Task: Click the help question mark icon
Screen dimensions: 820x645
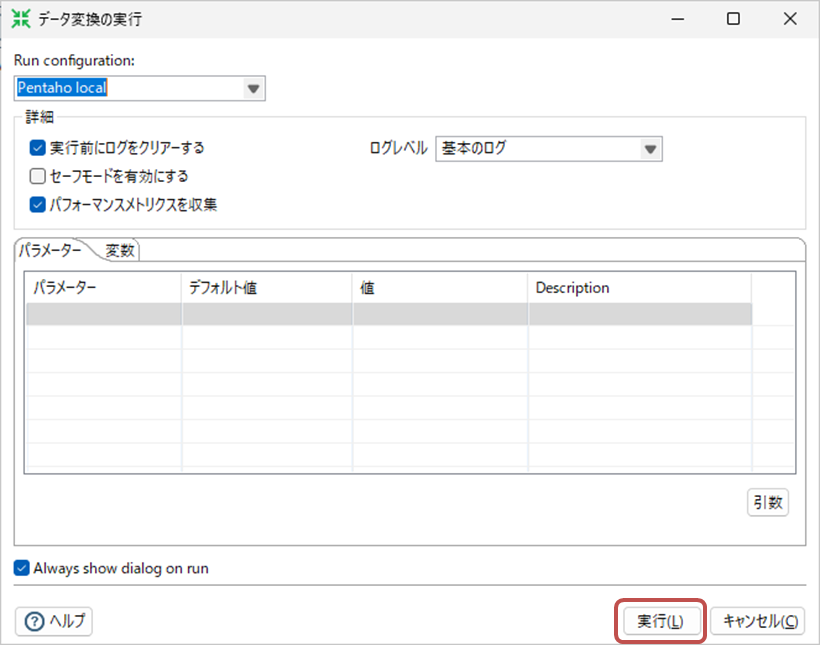Action: tap(35, 621)
